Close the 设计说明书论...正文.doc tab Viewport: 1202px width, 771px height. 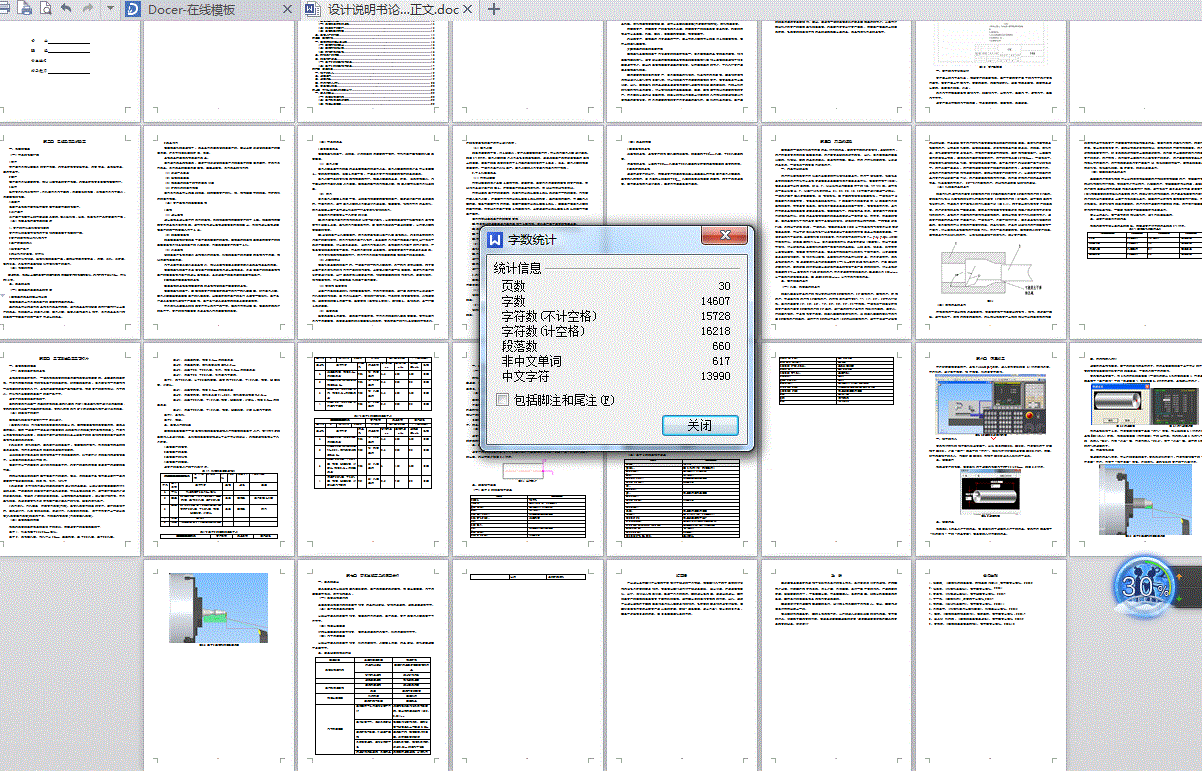pyautogui.click(x=467, y=9)
